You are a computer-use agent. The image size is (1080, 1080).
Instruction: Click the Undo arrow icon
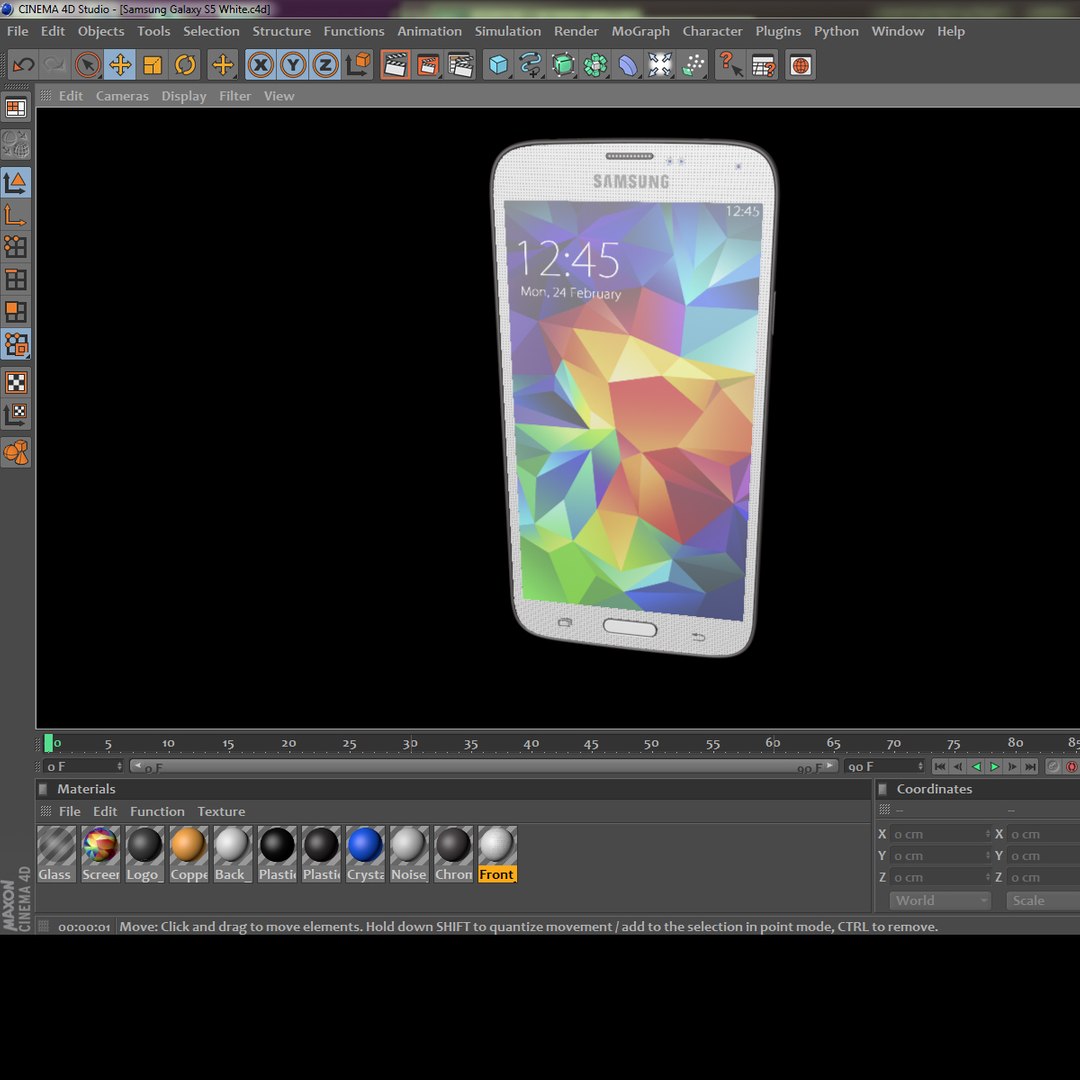23,65
